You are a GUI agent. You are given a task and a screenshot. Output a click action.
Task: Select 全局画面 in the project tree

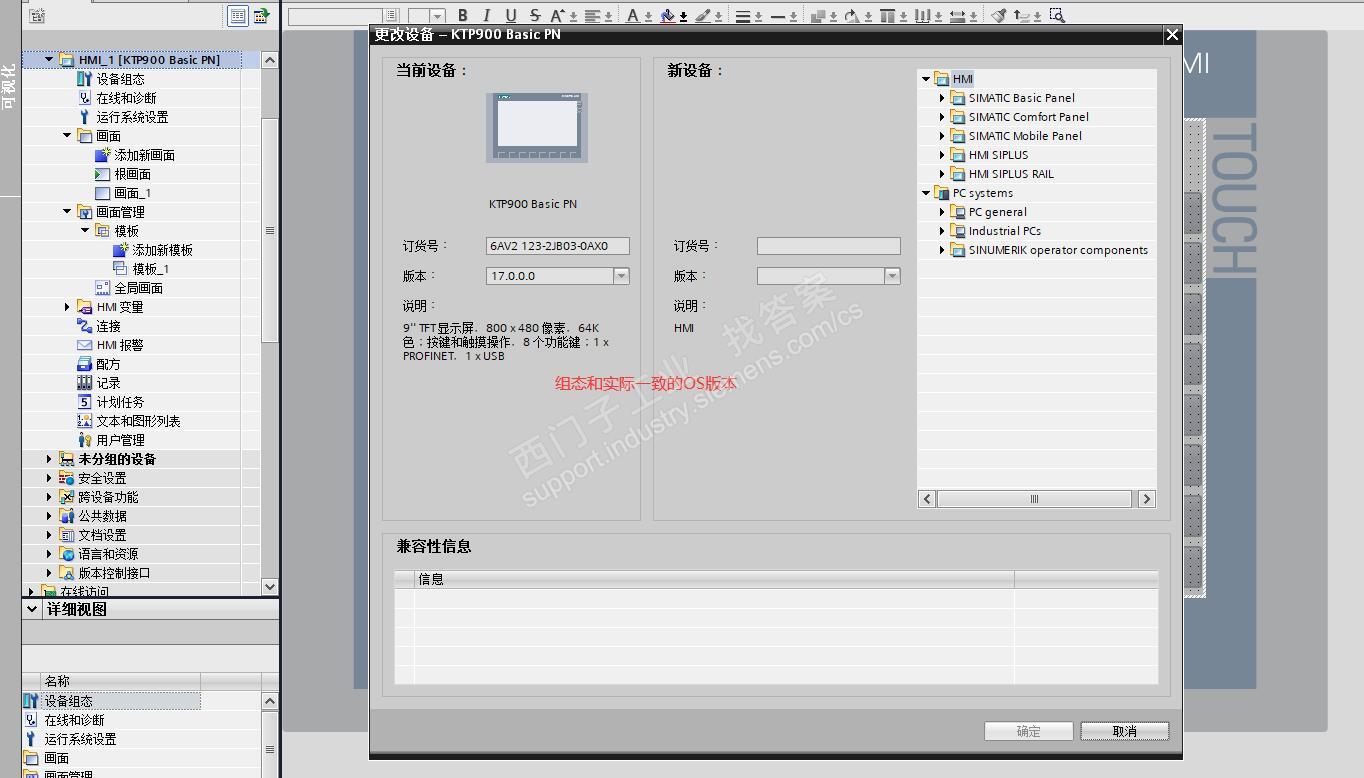click(138, 288)
